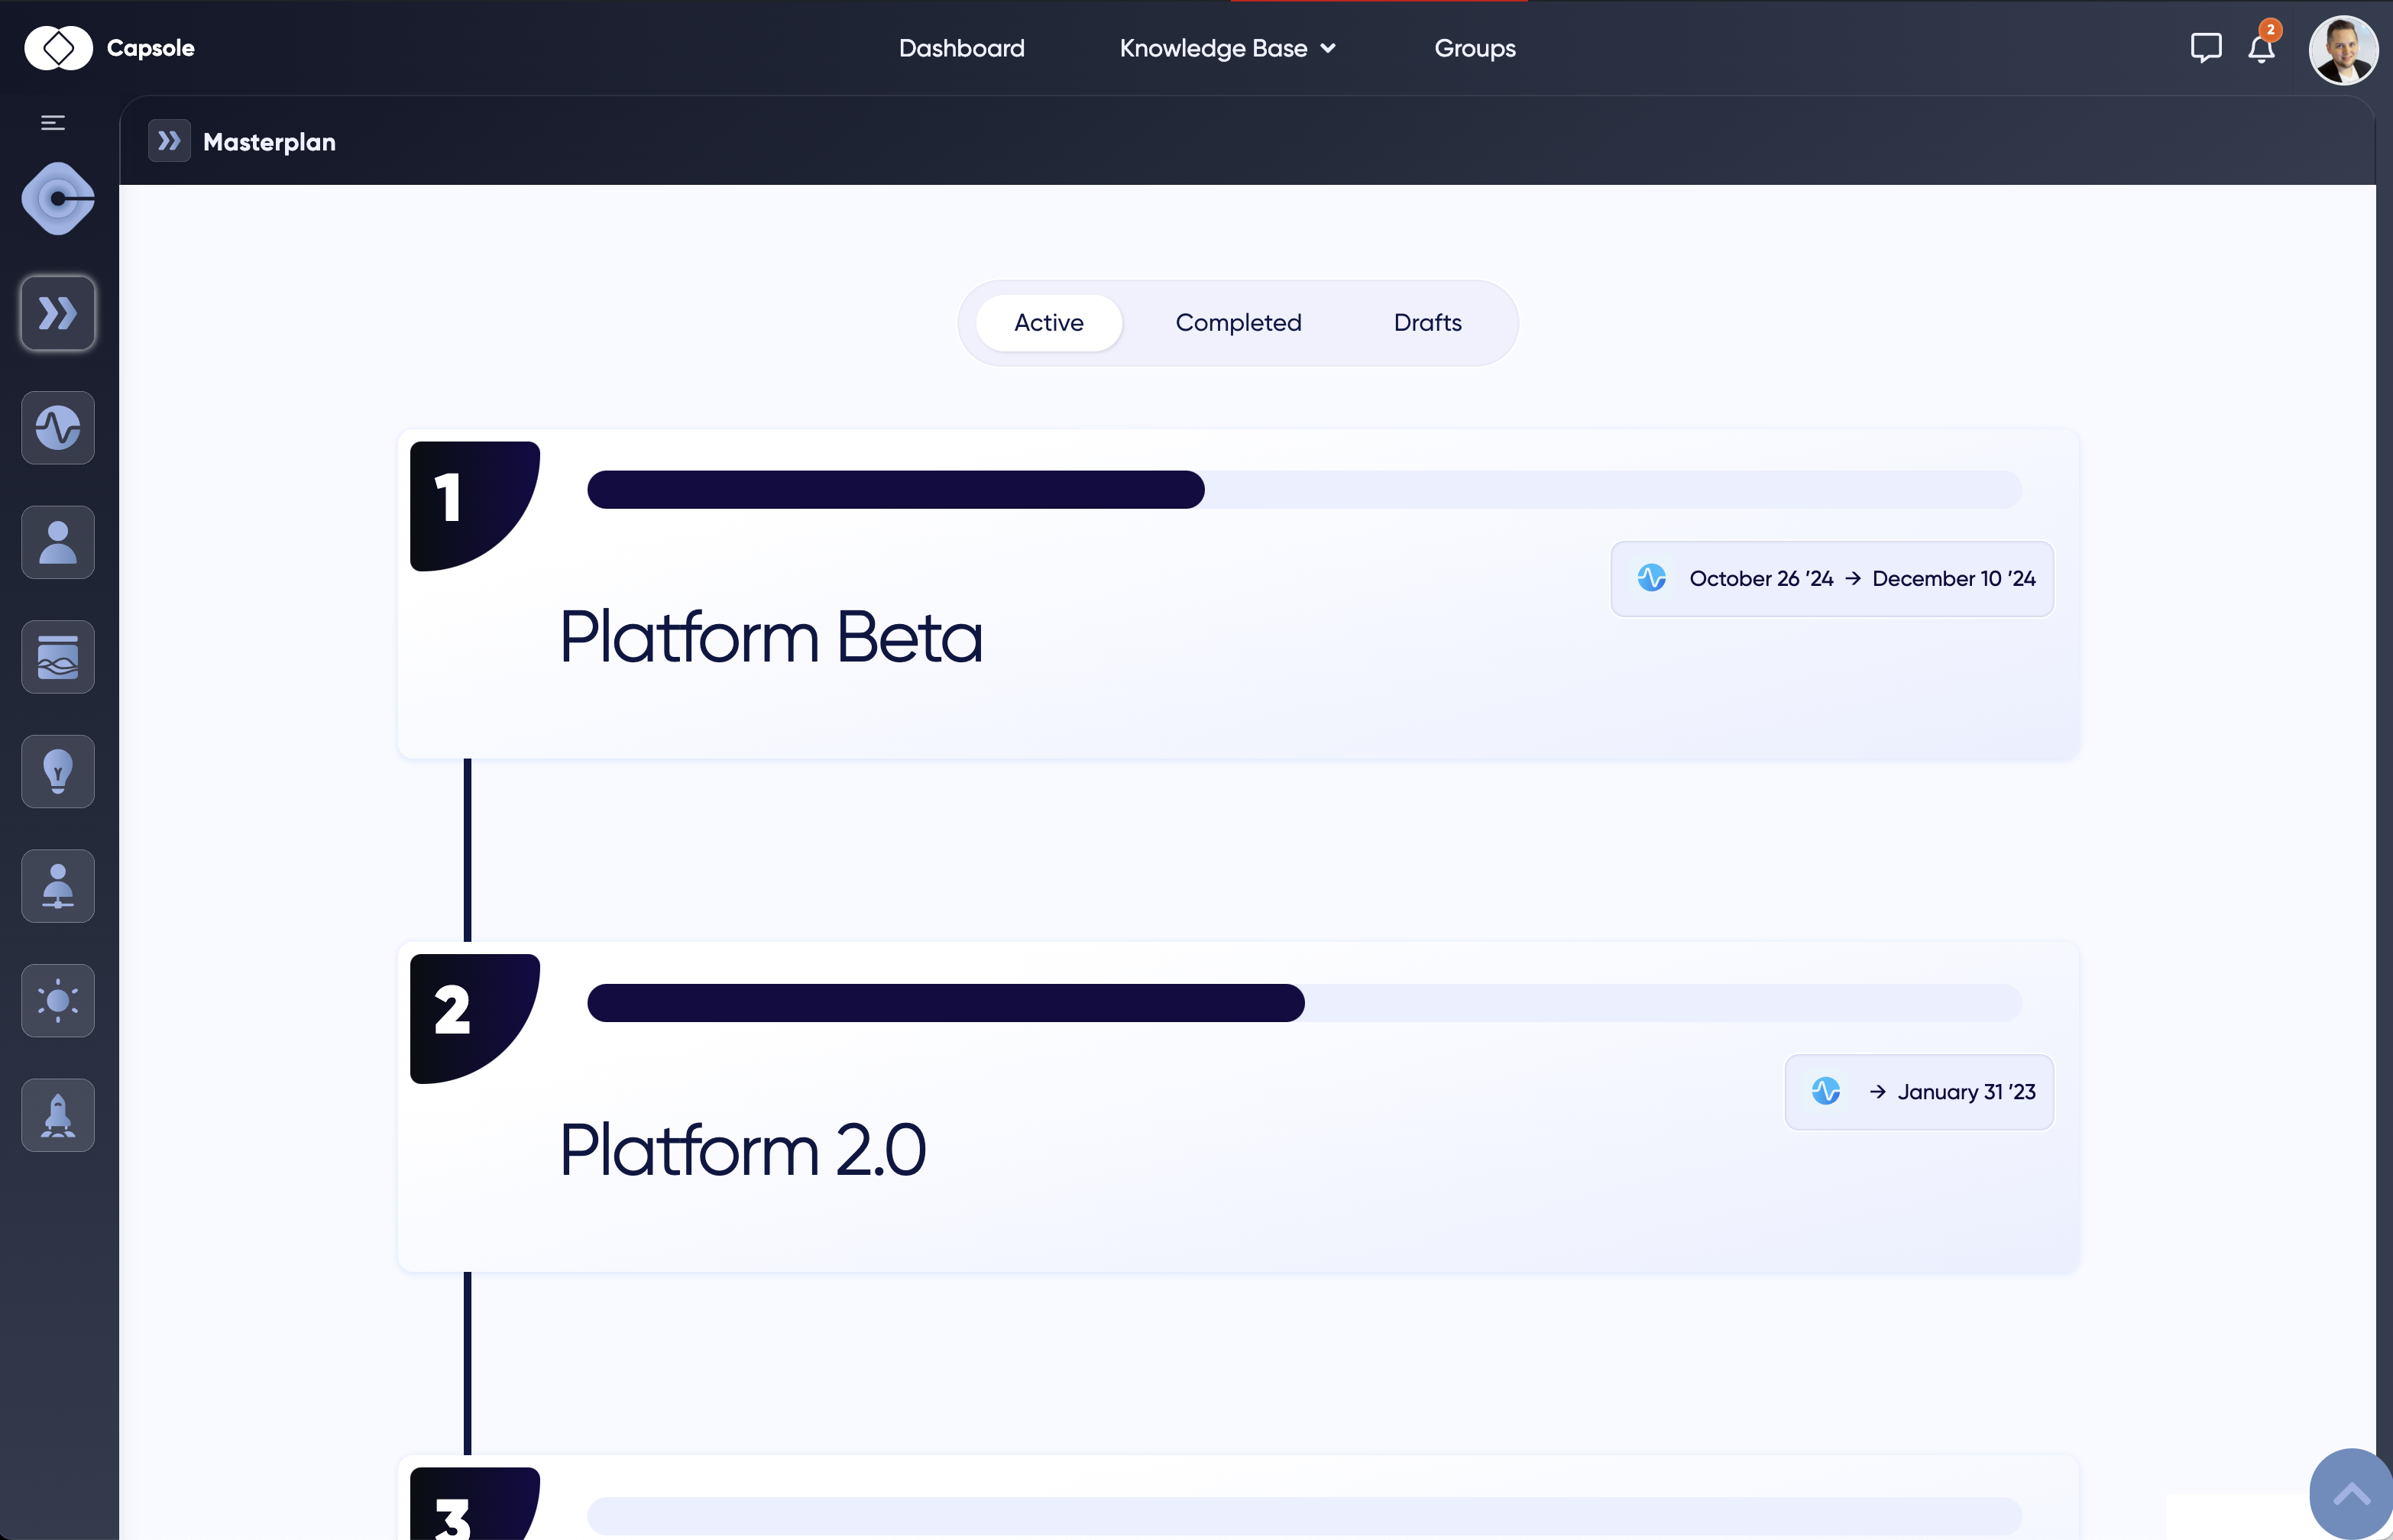Click pulse icon in Platform 2.0 date badge
This screenshot has width=2393, height=1540.
point(1825,1091)
